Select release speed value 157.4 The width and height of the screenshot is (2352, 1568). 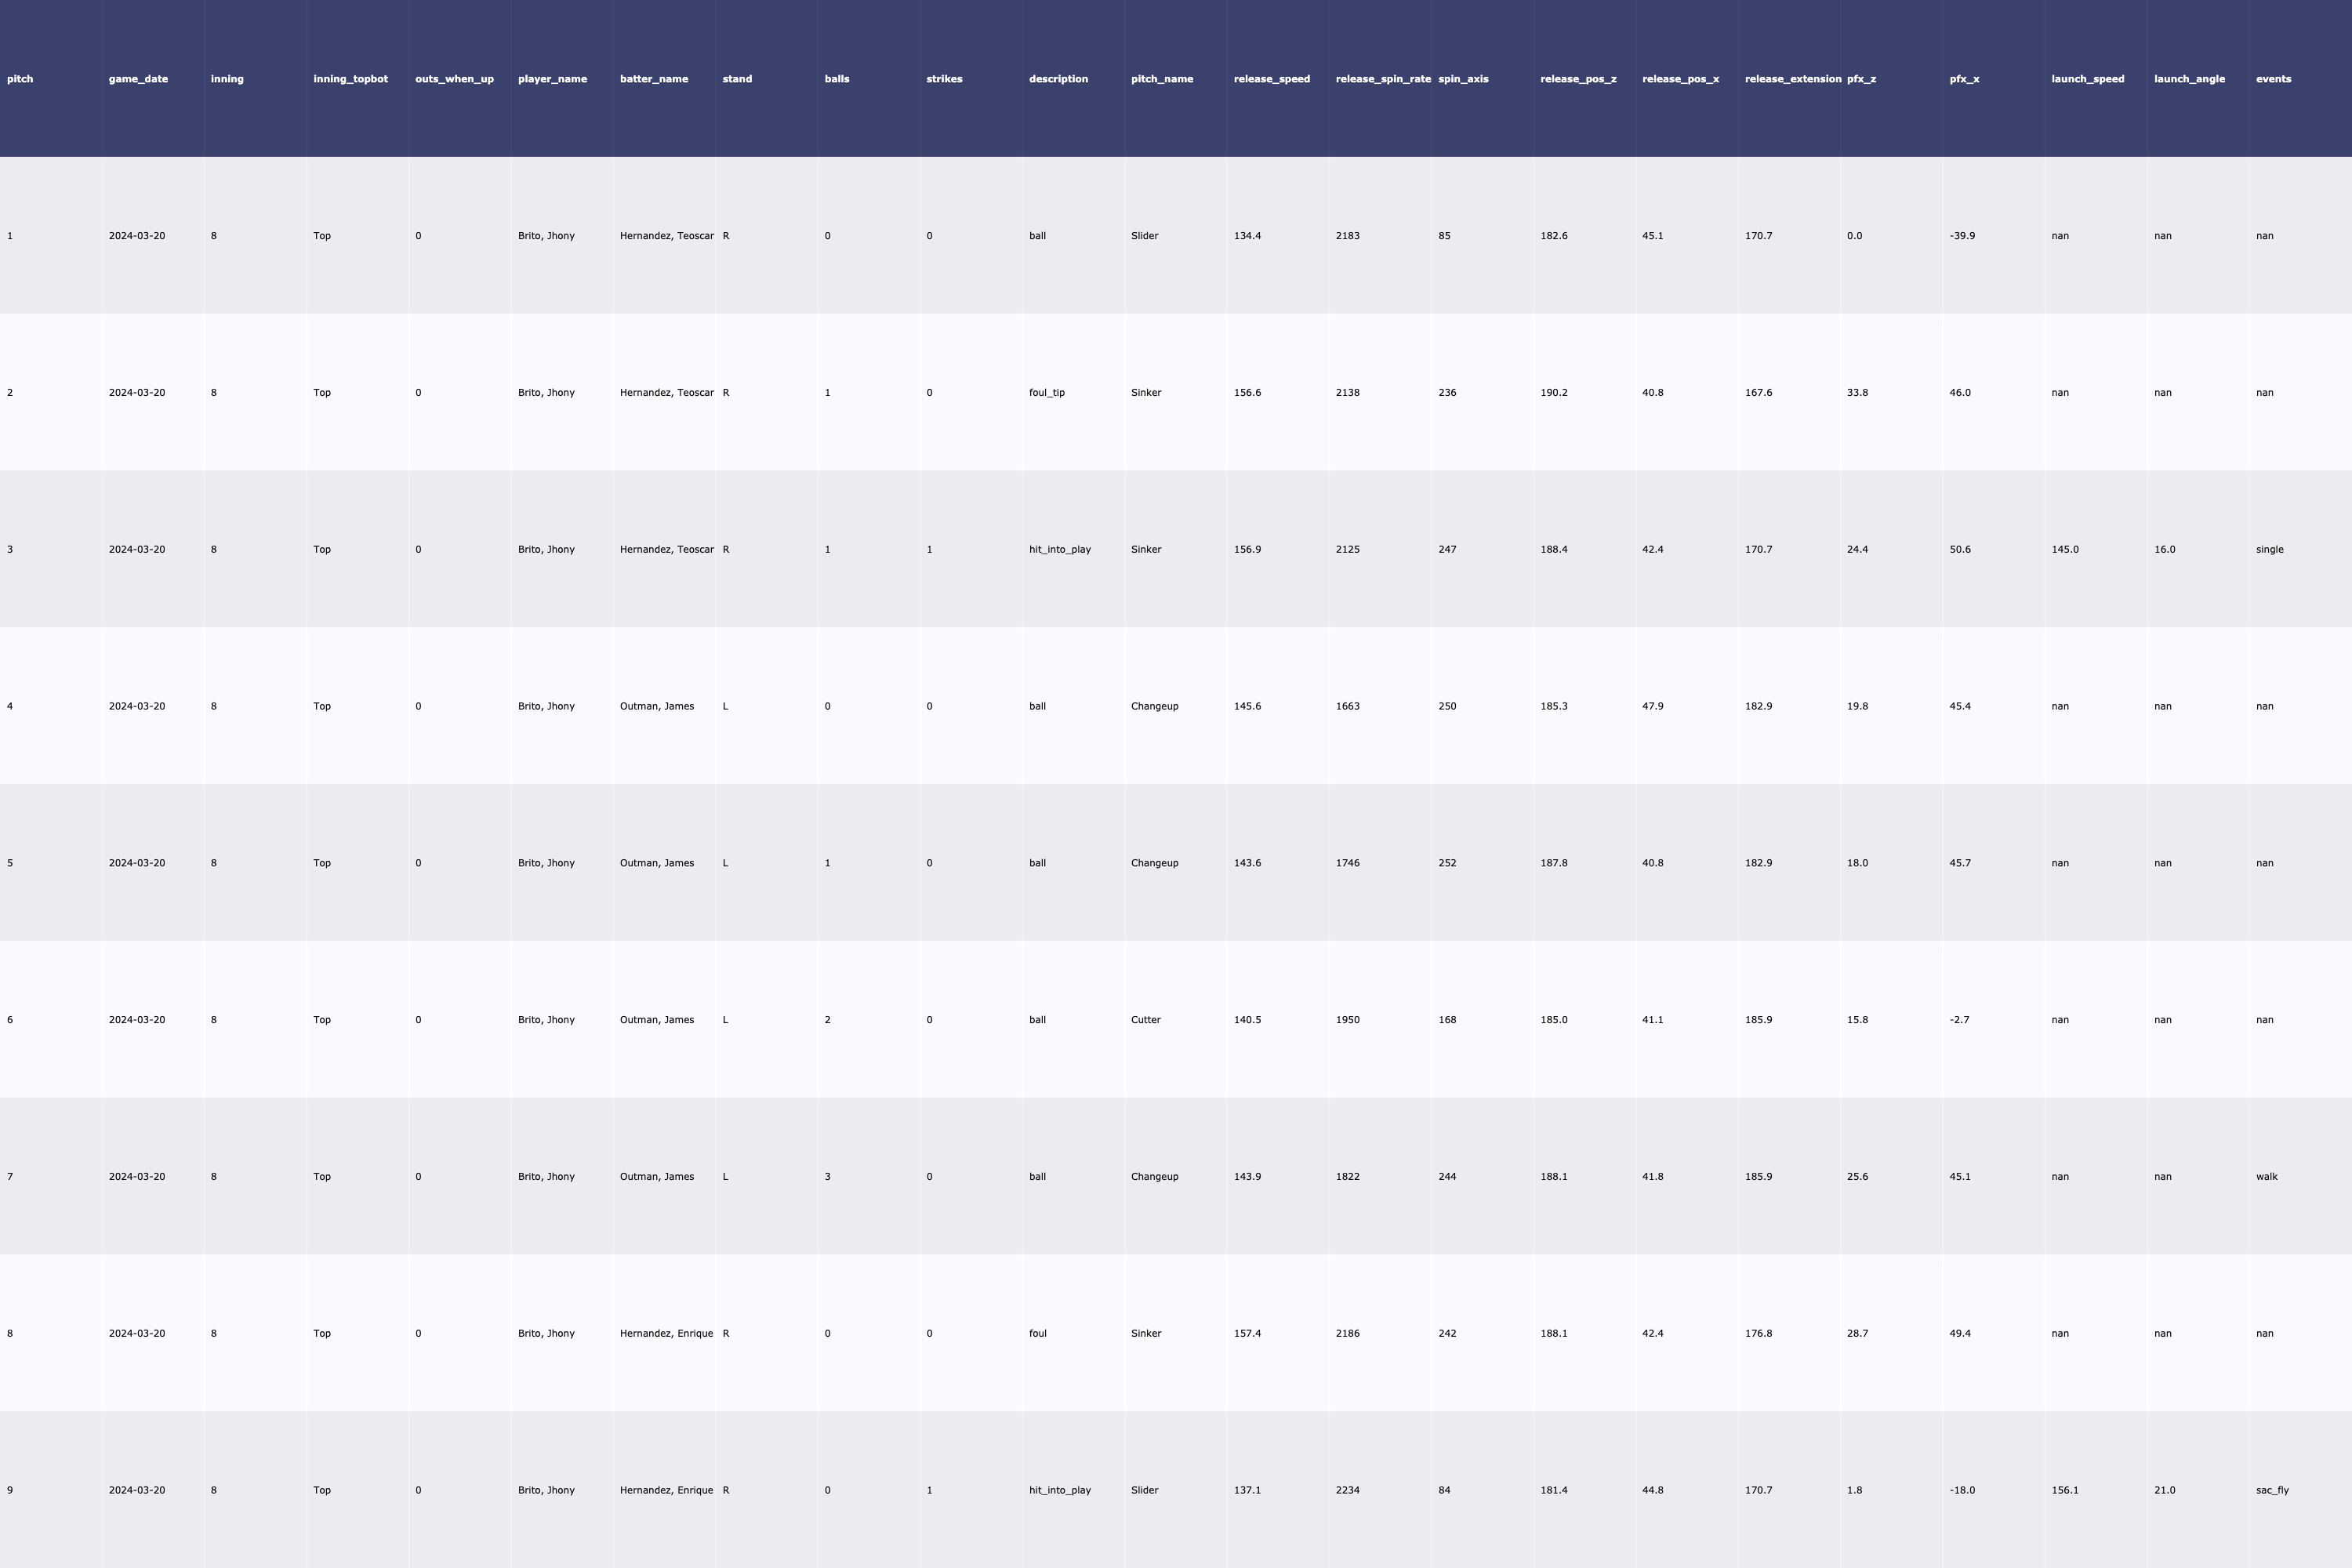click(x=1247, y=1333)
